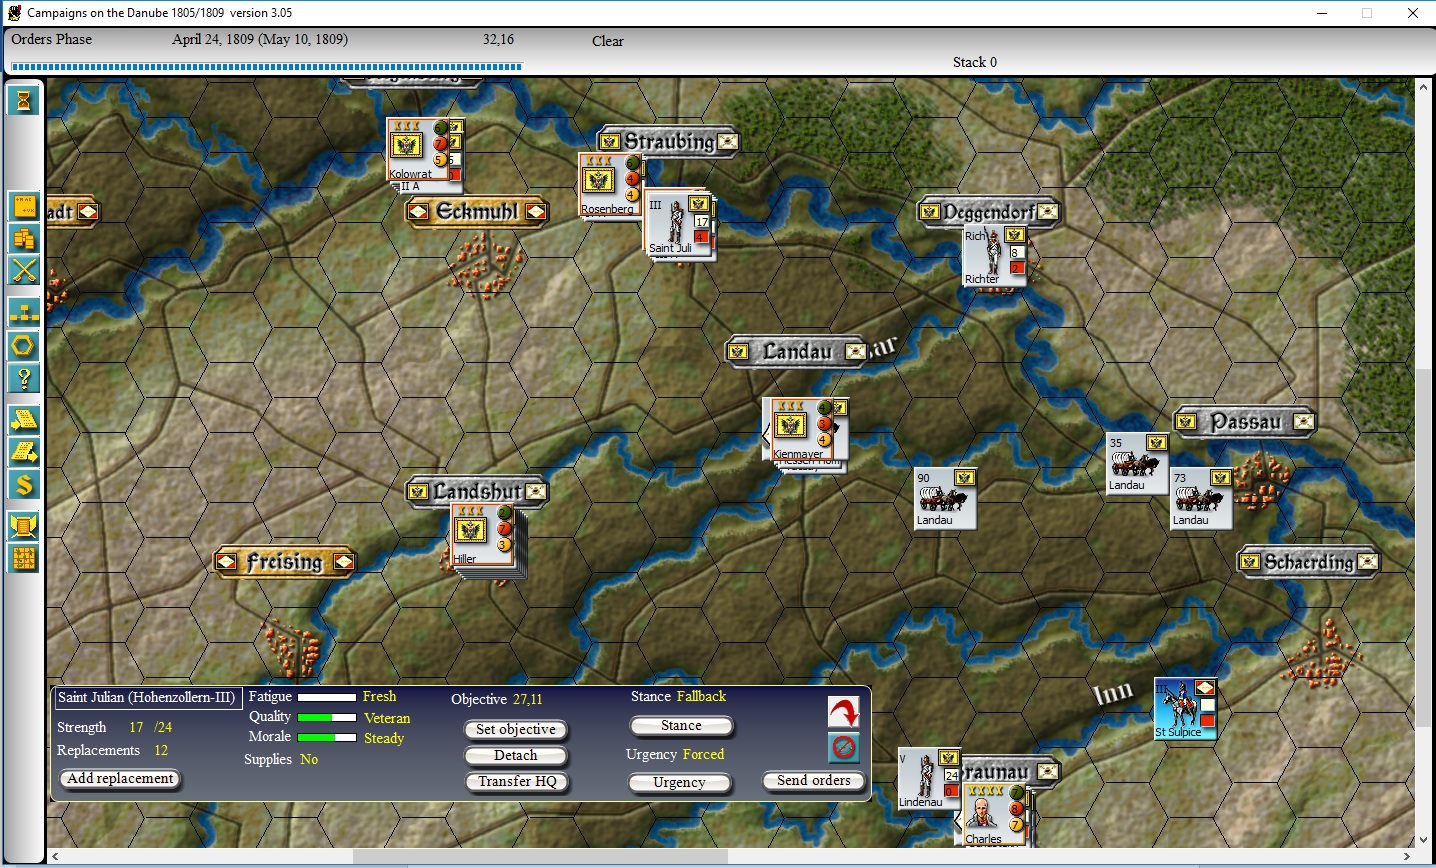Image resolution: width=1436 pixels, height=868 pixels.
Task: Click the Landshut town label
Action: [477, 492]
